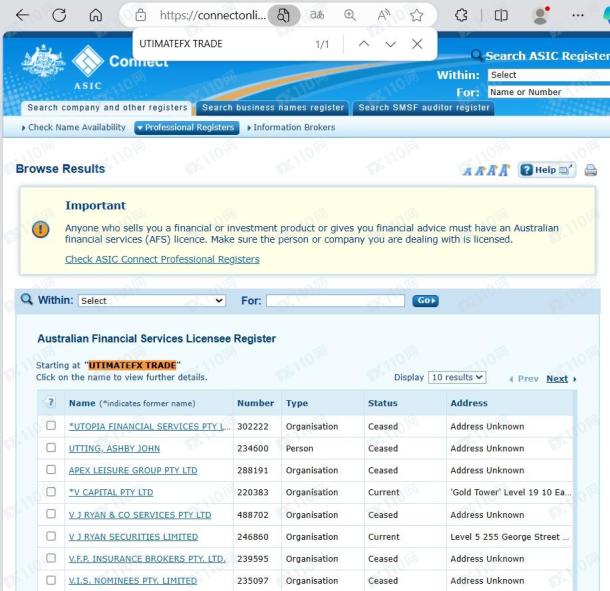
Task: Open the browser extensions puzzle icon
Action: tap(461, 15)
